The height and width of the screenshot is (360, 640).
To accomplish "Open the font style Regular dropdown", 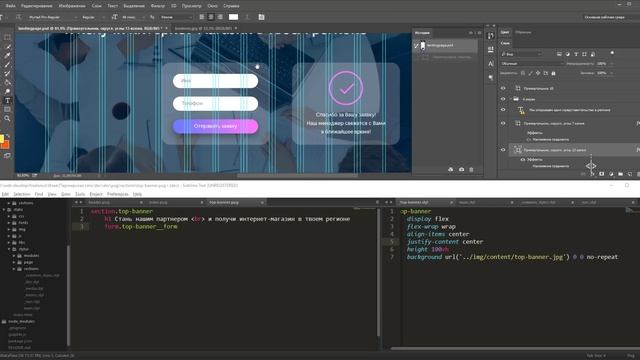I will 93,17.
